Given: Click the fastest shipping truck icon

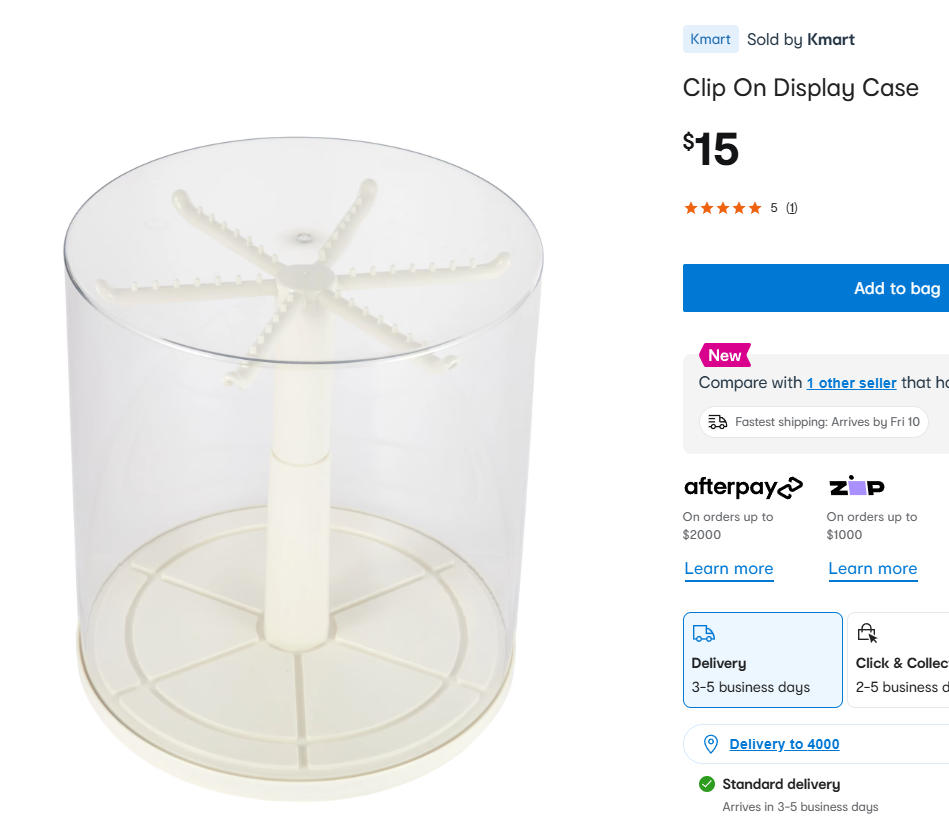Looking at the screenshot, I should 717,422.
